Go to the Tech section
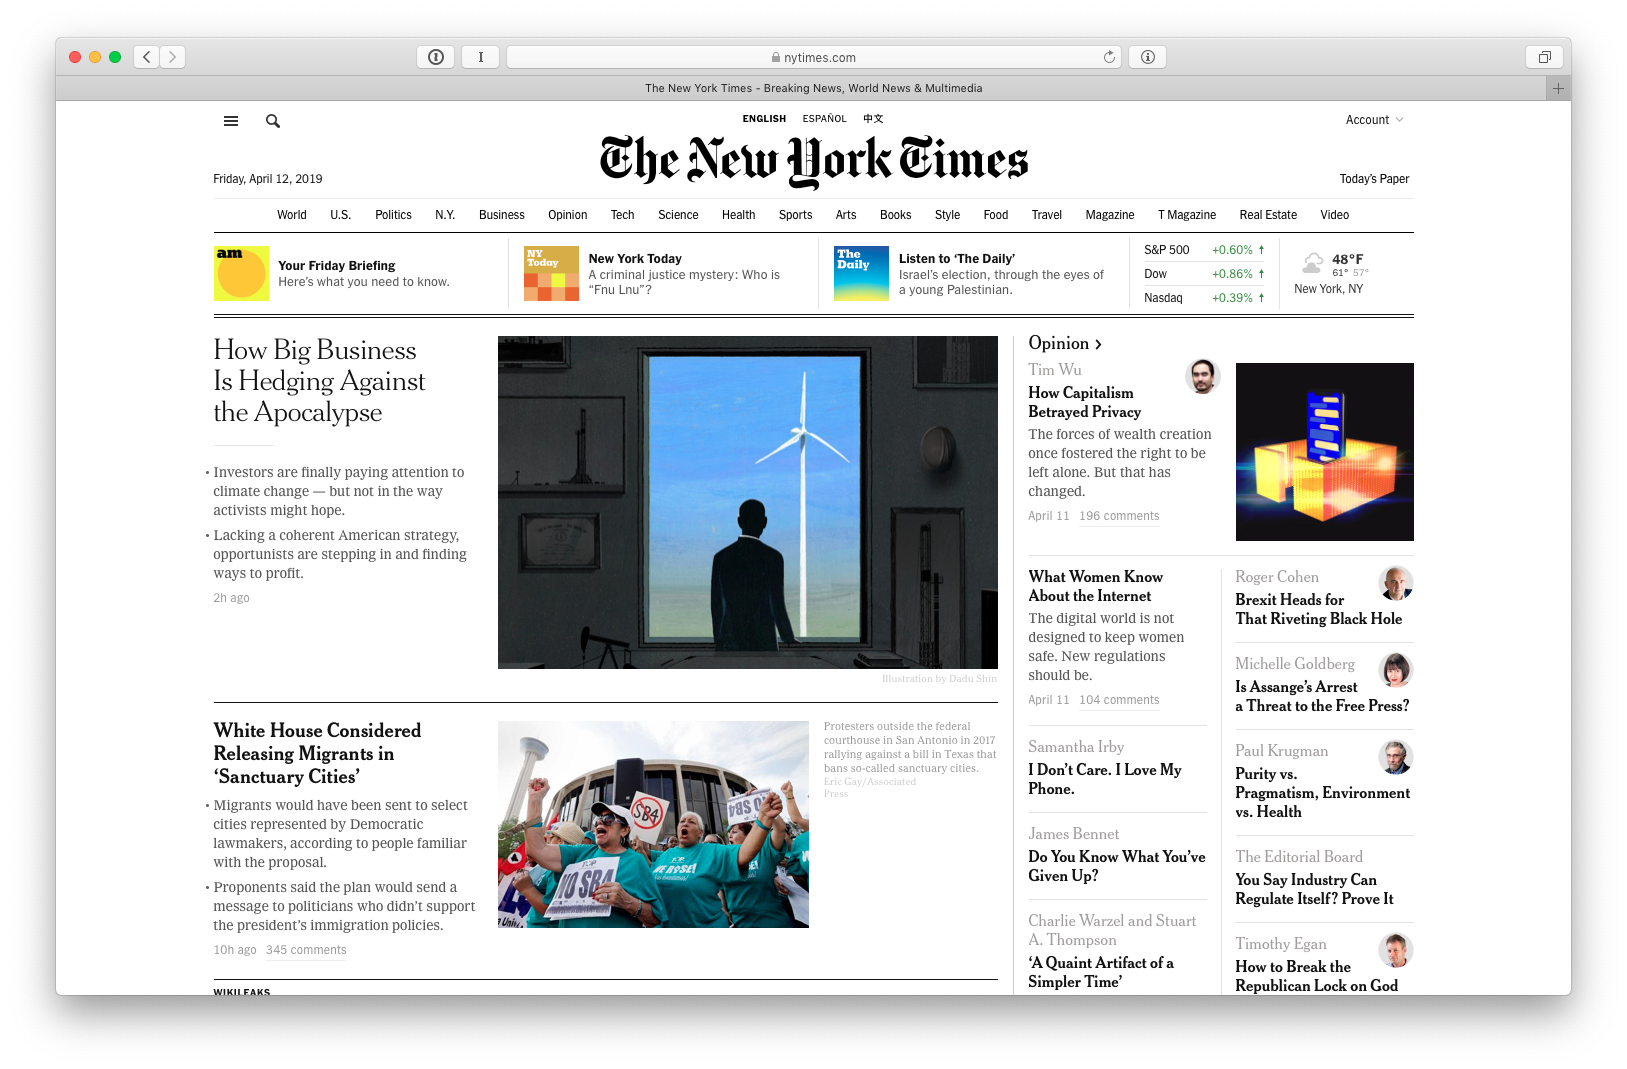This screenshot has width=1627, height=1069. click(x=623, y=215)
